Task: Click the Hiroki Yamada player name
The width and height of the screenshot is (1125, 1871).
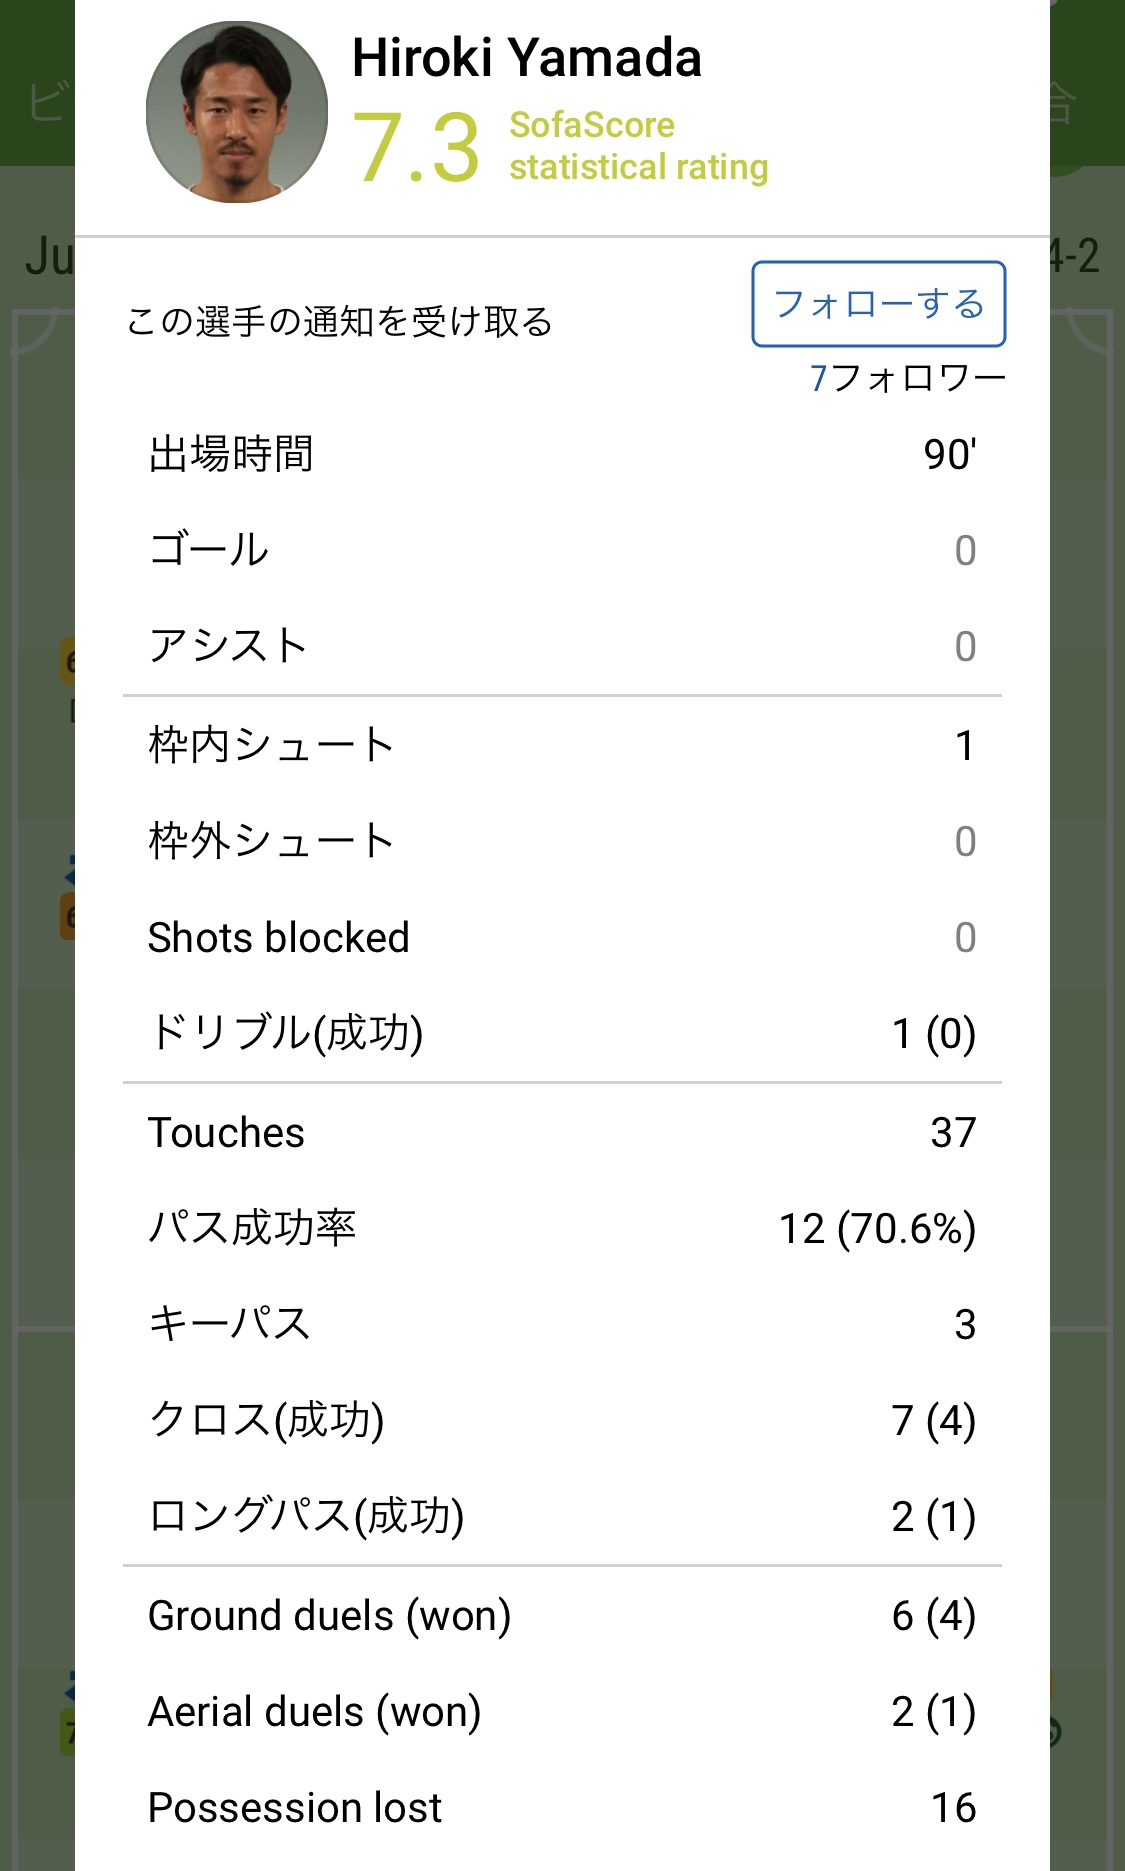Action: (526, 58)
